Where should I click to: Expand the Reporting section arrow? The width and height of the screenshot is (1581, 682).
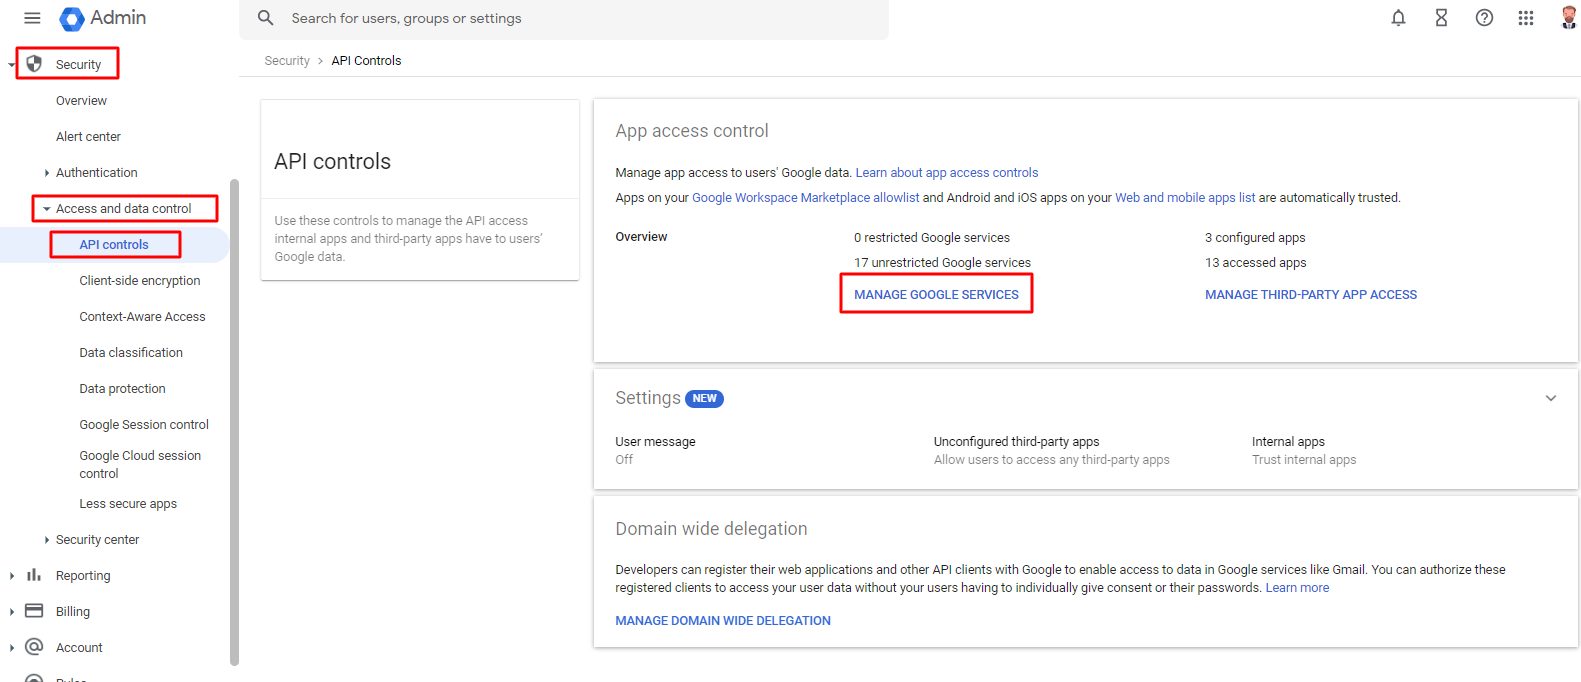coord(11,576)
